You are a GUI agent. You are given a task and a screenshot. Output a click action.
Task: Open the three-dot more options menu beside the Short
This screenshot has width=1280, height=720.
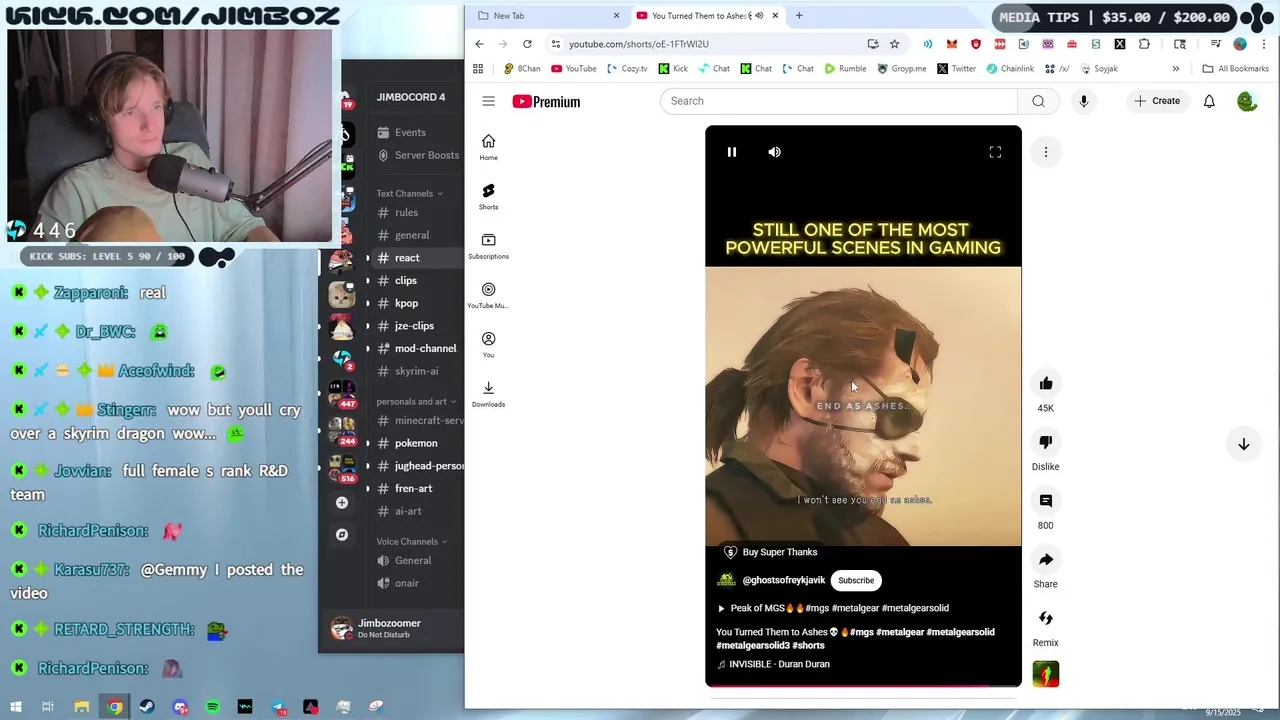tap(1046, 152)
